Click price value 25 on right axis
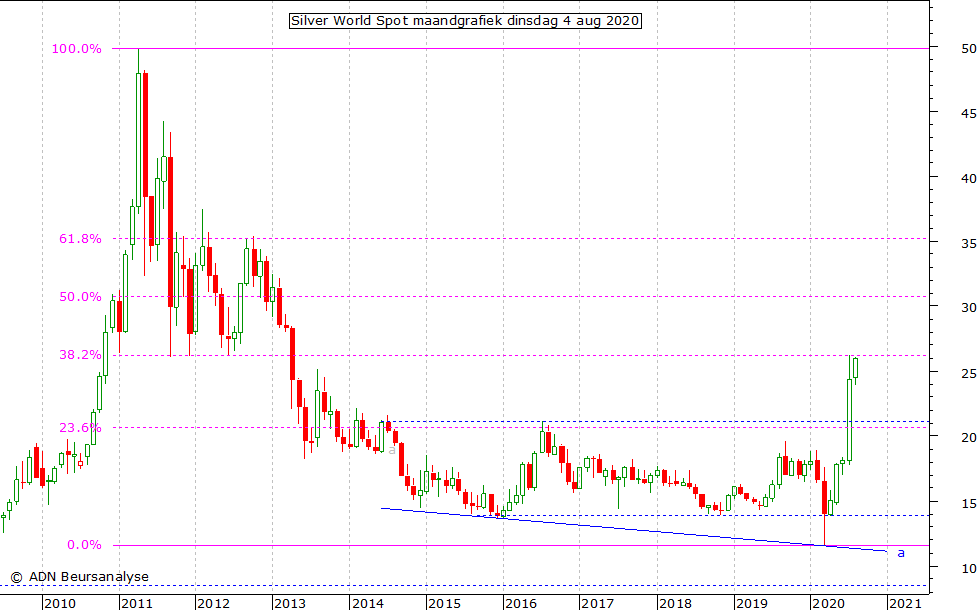This screenshot has height=610, width=980. pyautogui.click(x=969, y=374)
